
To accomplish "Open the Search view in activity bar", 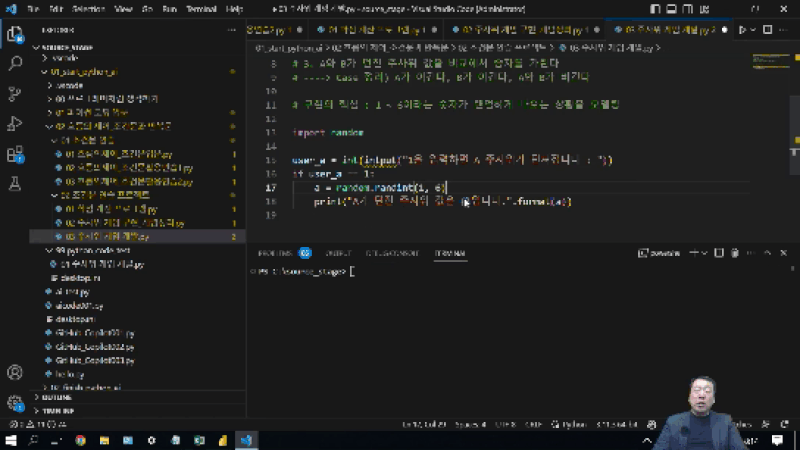I will [15, 63].
